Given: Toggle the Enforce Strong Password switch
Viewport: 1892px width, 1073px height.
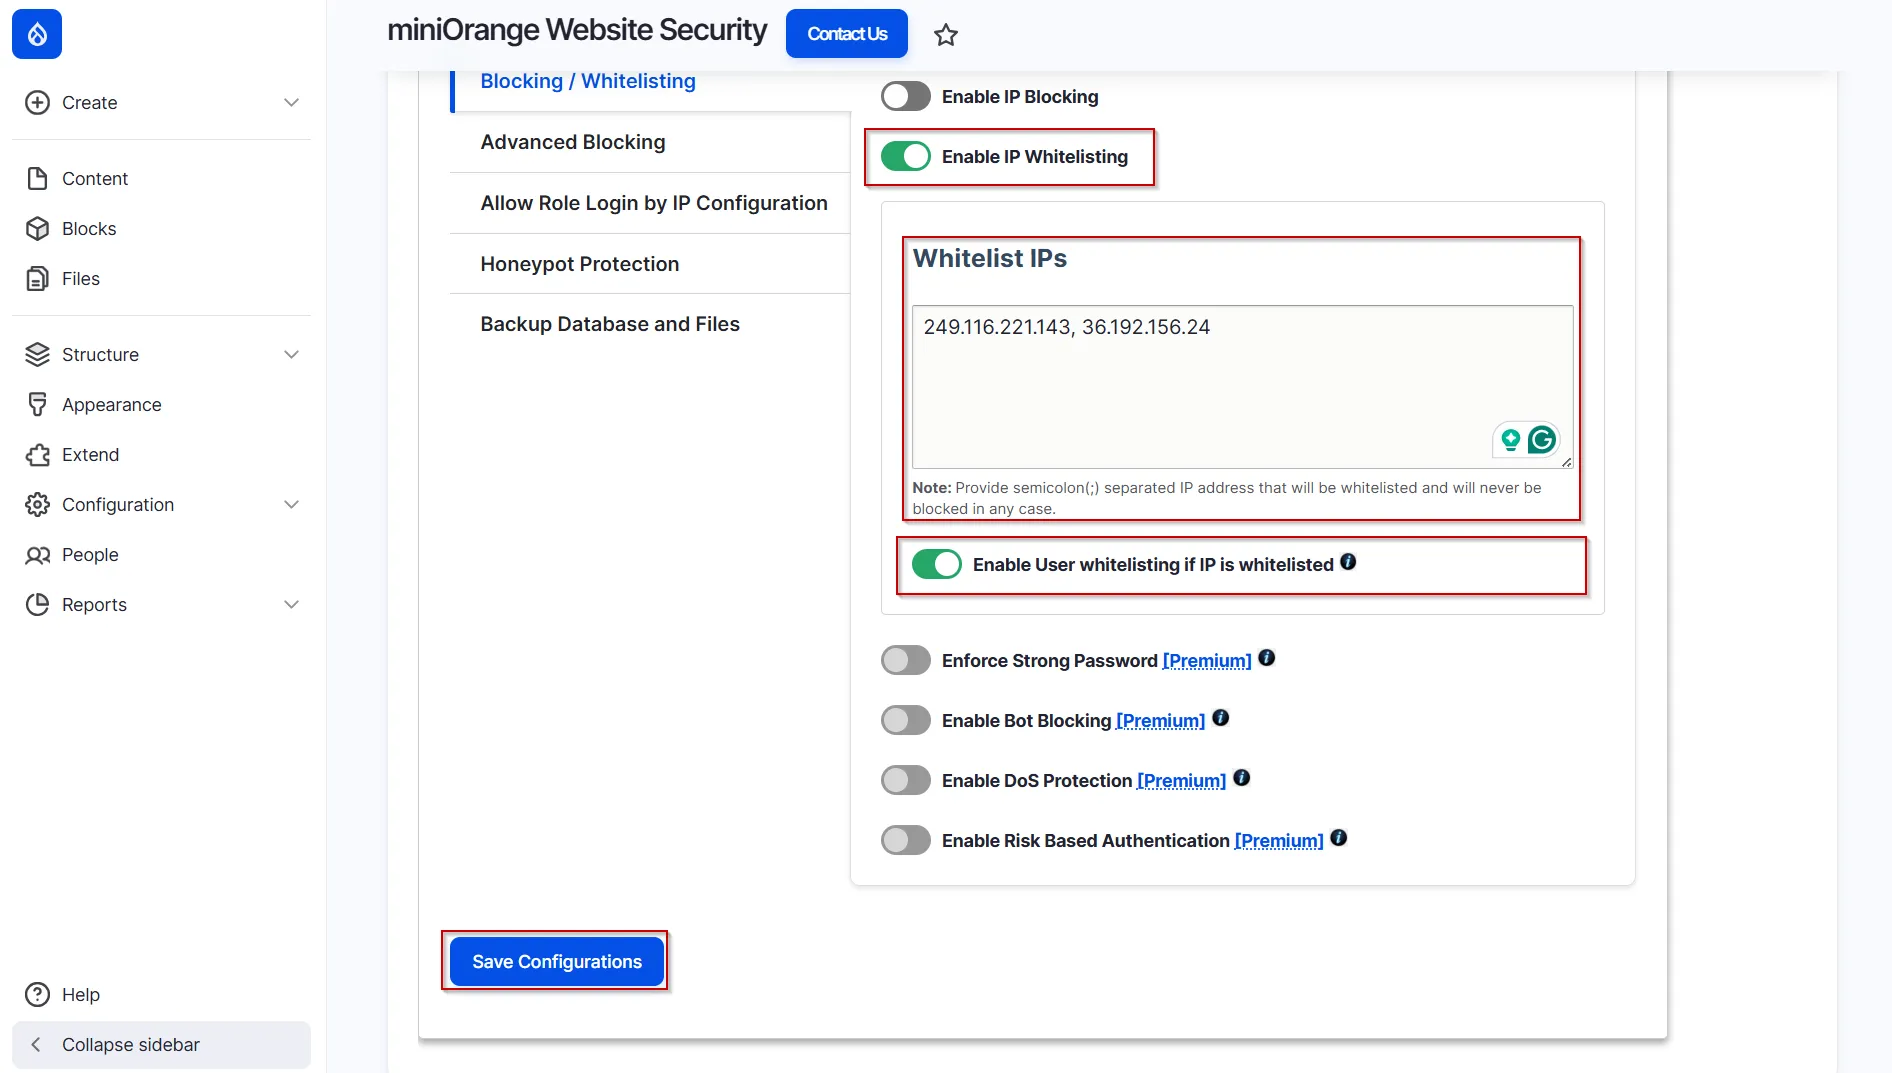Looking at the screenshot, I should click(906, 661).
